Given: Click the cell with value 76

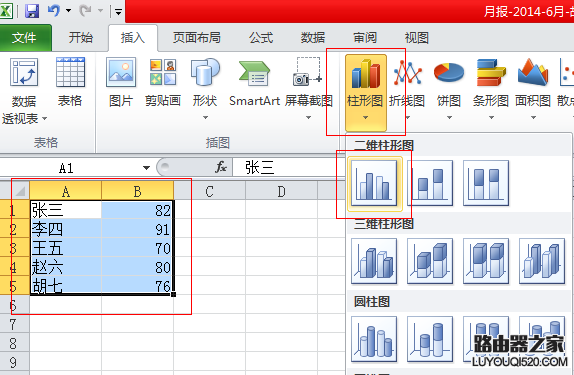Looking at the screenshot, I should (x=137, y=286).
